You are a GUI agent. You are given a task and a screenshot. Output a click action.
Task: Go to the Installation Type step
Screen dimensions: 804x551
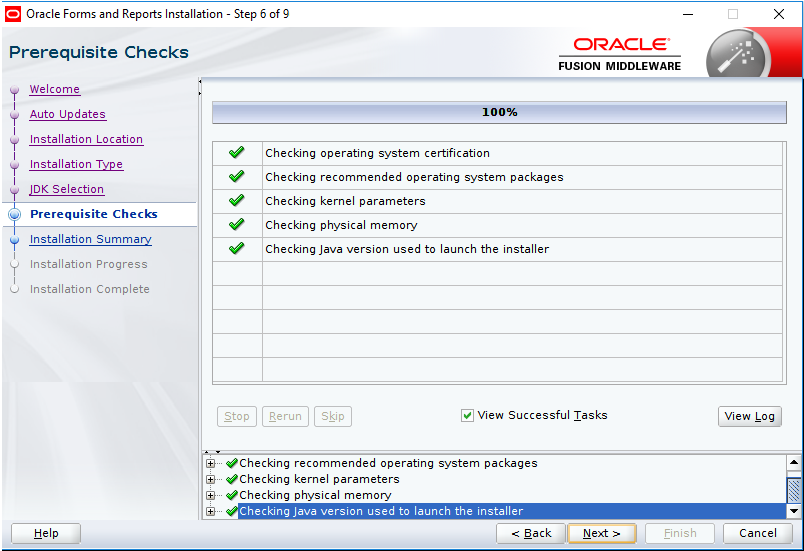tap(76, 164)
